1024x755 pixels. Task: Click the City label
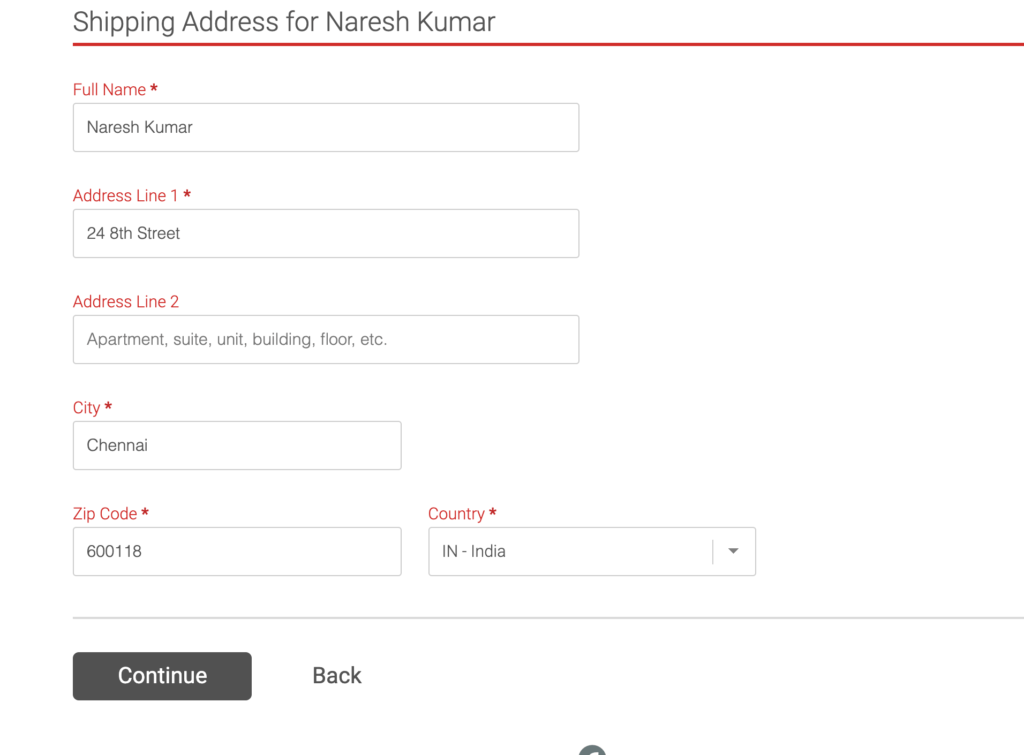click(86, 408)
